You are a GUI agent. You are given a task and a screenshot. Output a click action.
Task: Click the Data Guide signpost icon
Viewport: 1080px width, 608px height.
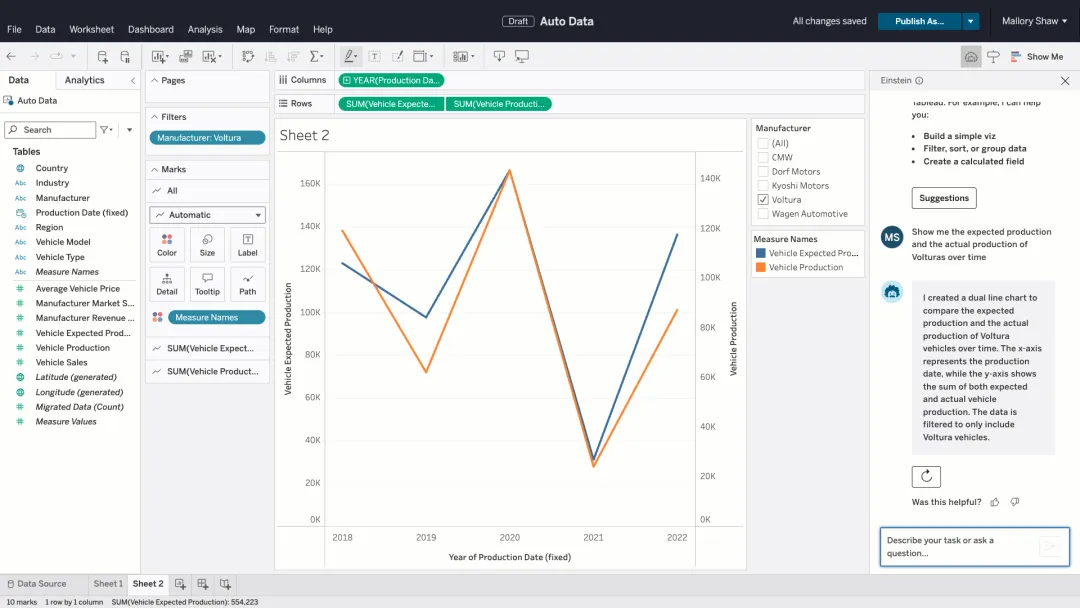(993, 56)
